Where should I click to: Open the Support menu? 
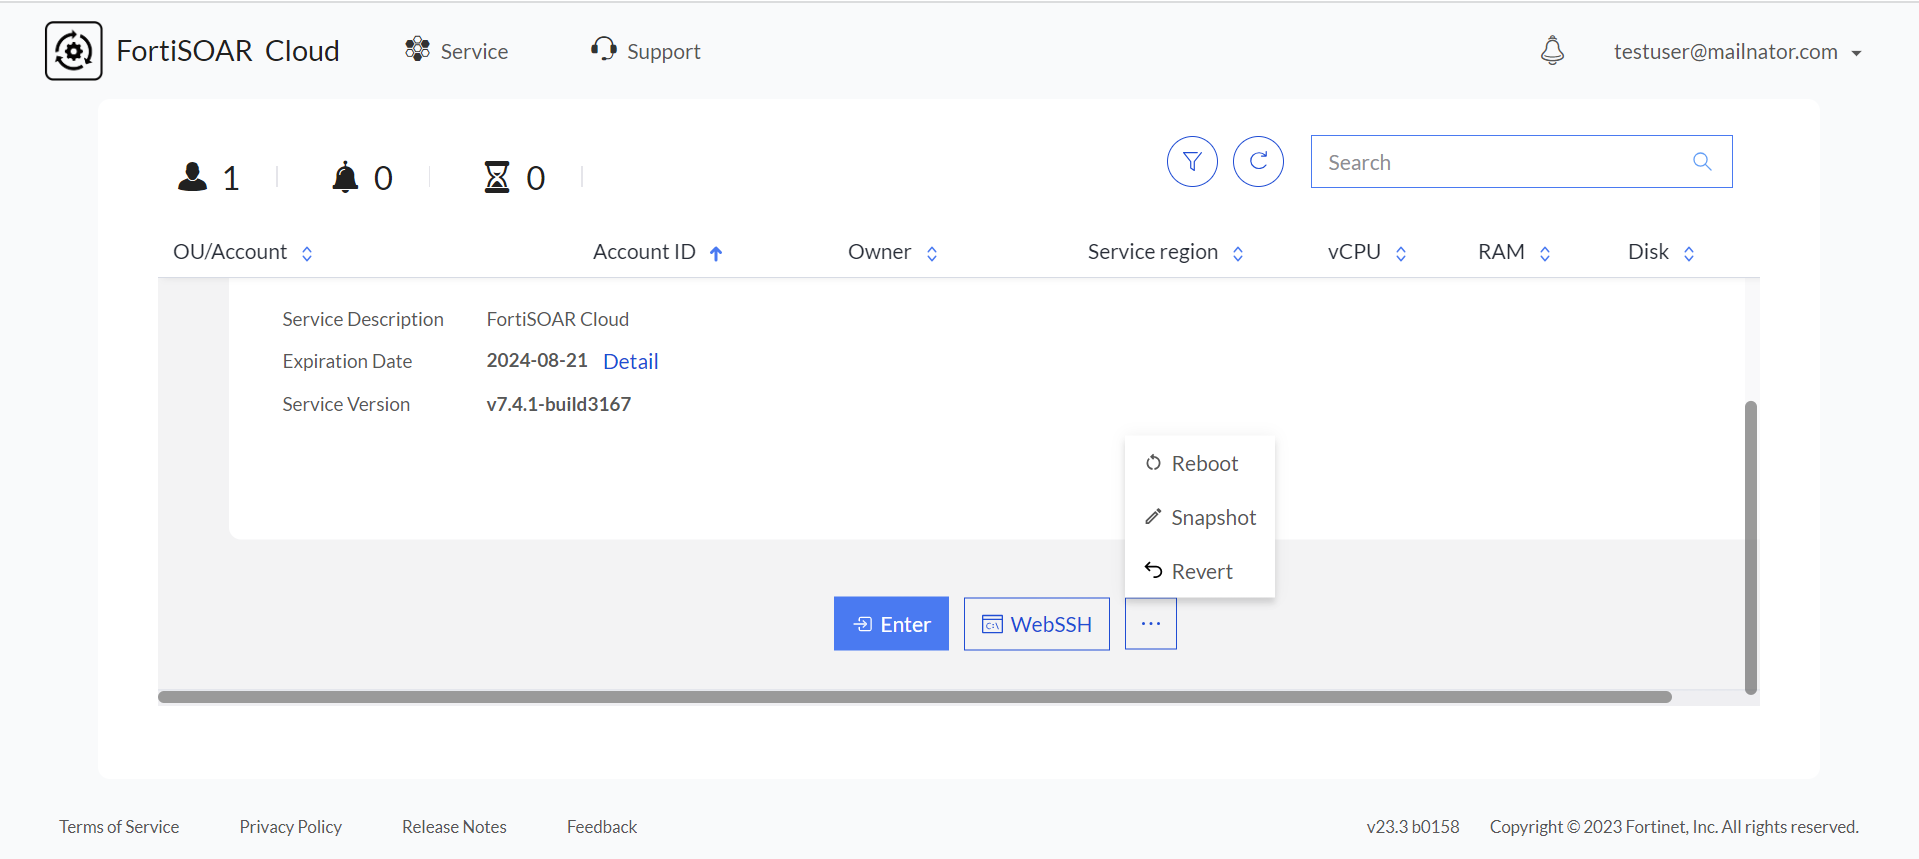tap(645, 51)
